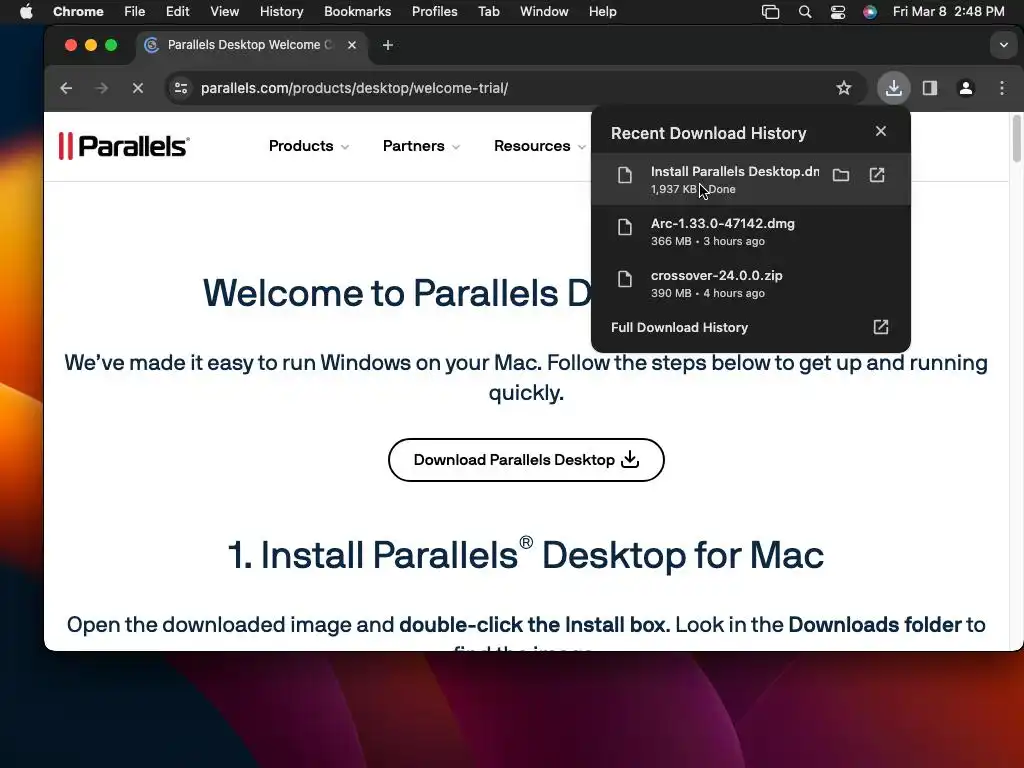Open a new tab
The width and height of the screenshot is (1024, 768).
(388, 45)
